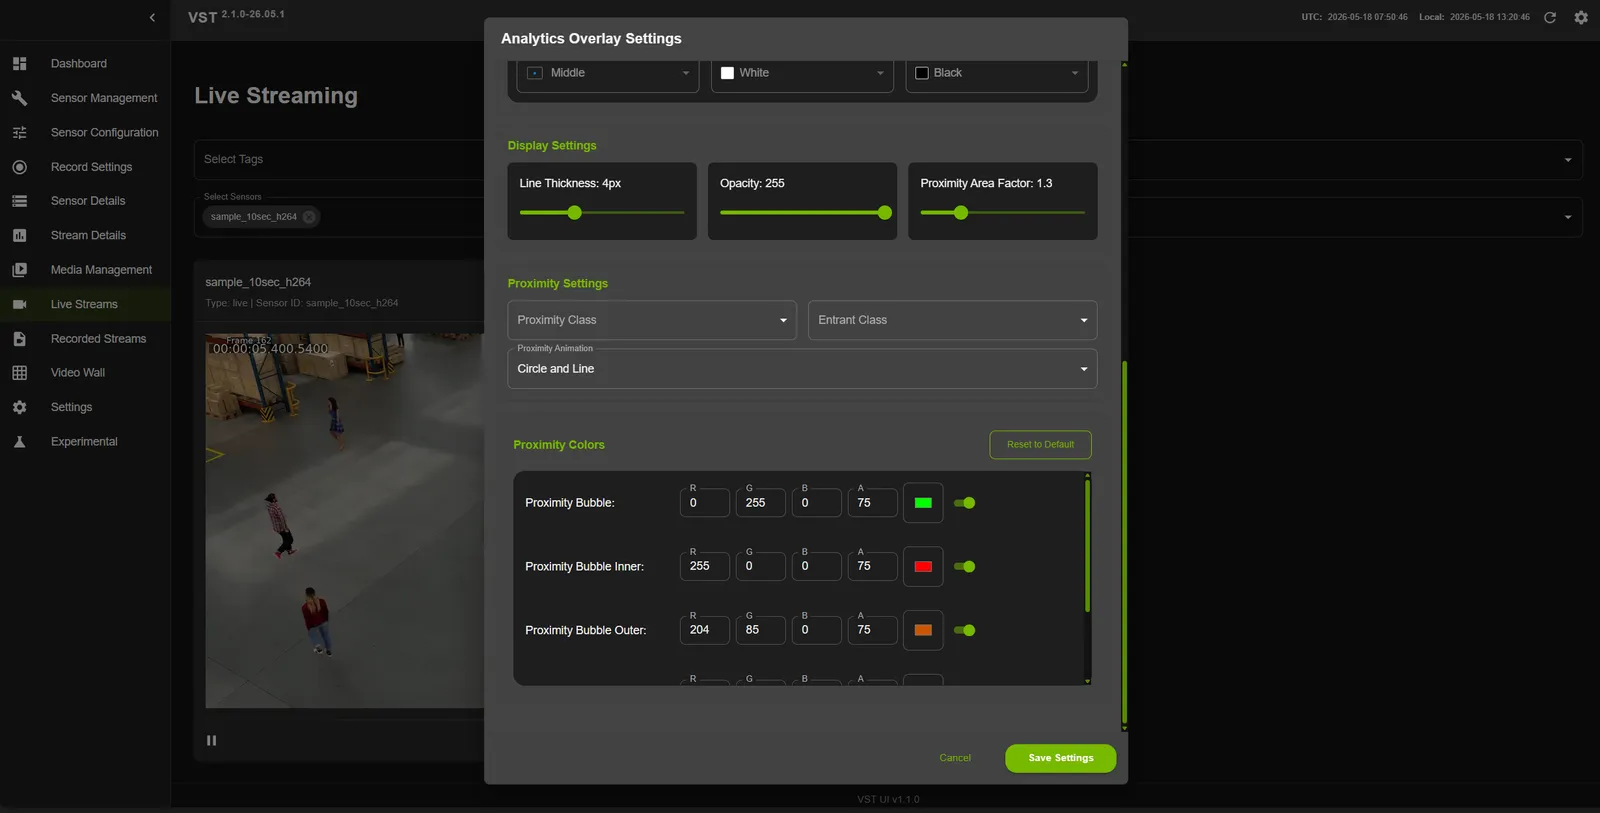Select the Experimental menu entry
Viewport: 1600px width, 813px height.
coord(84,442)
